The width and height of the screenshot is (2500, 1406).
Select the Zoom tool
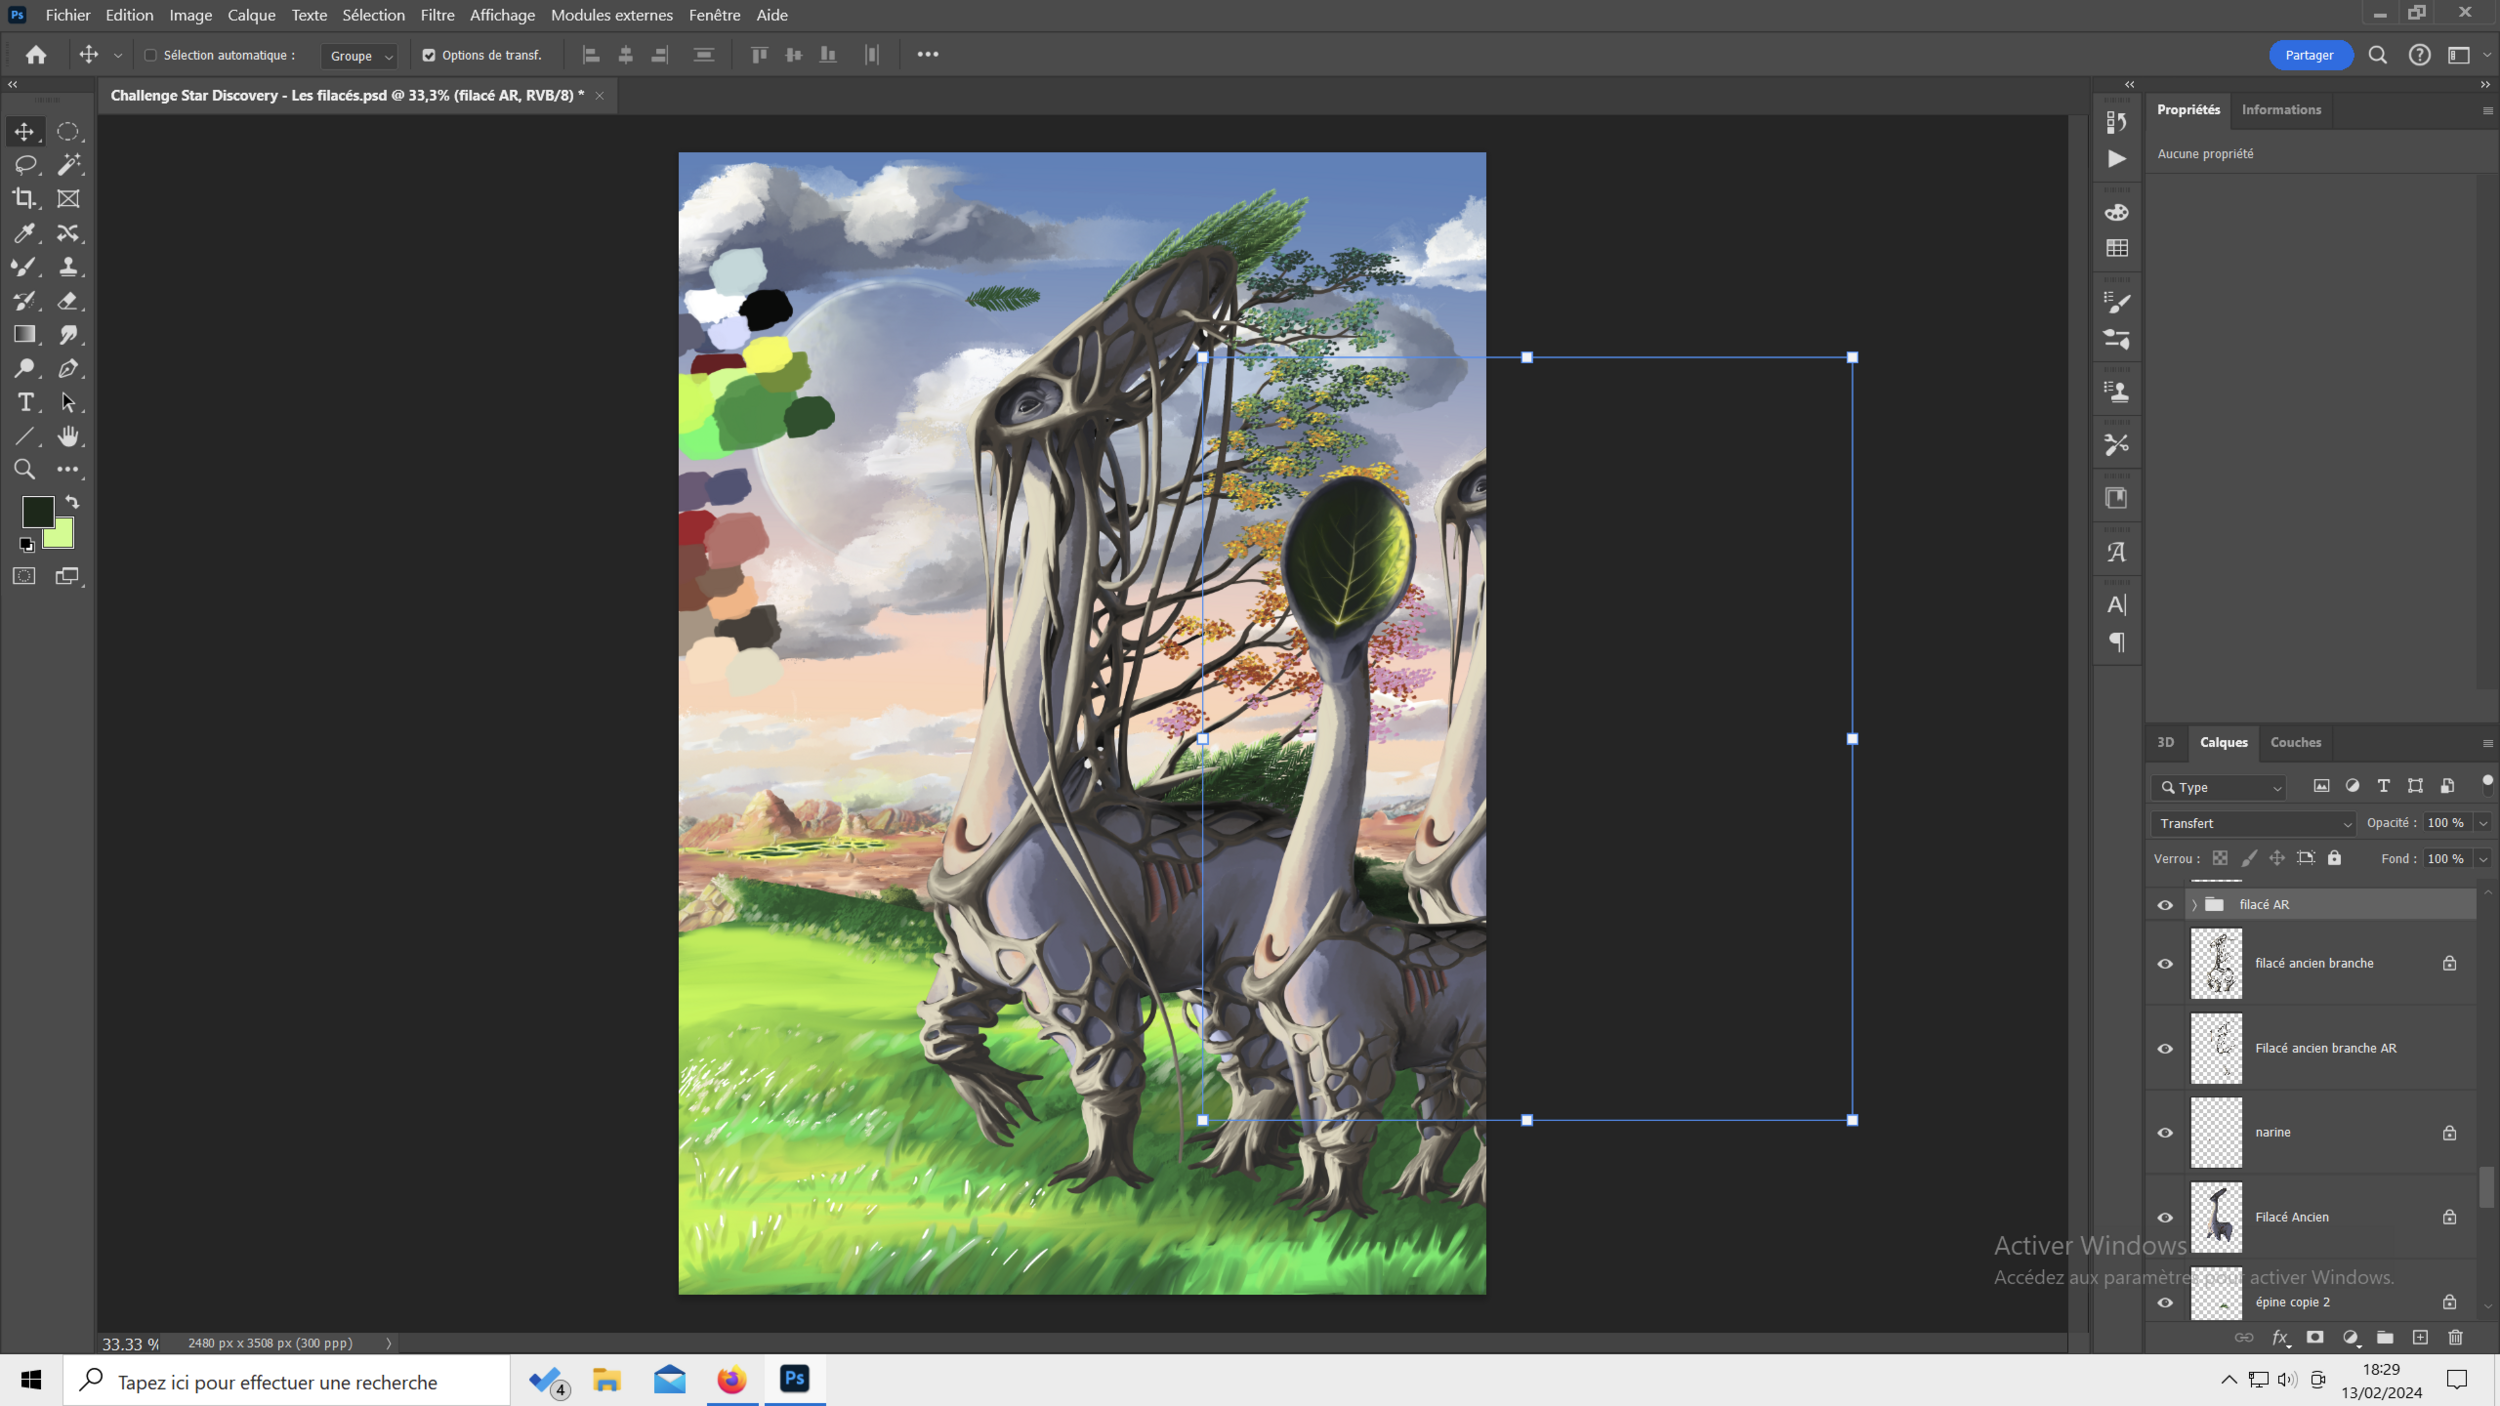[x=24, y=469]
